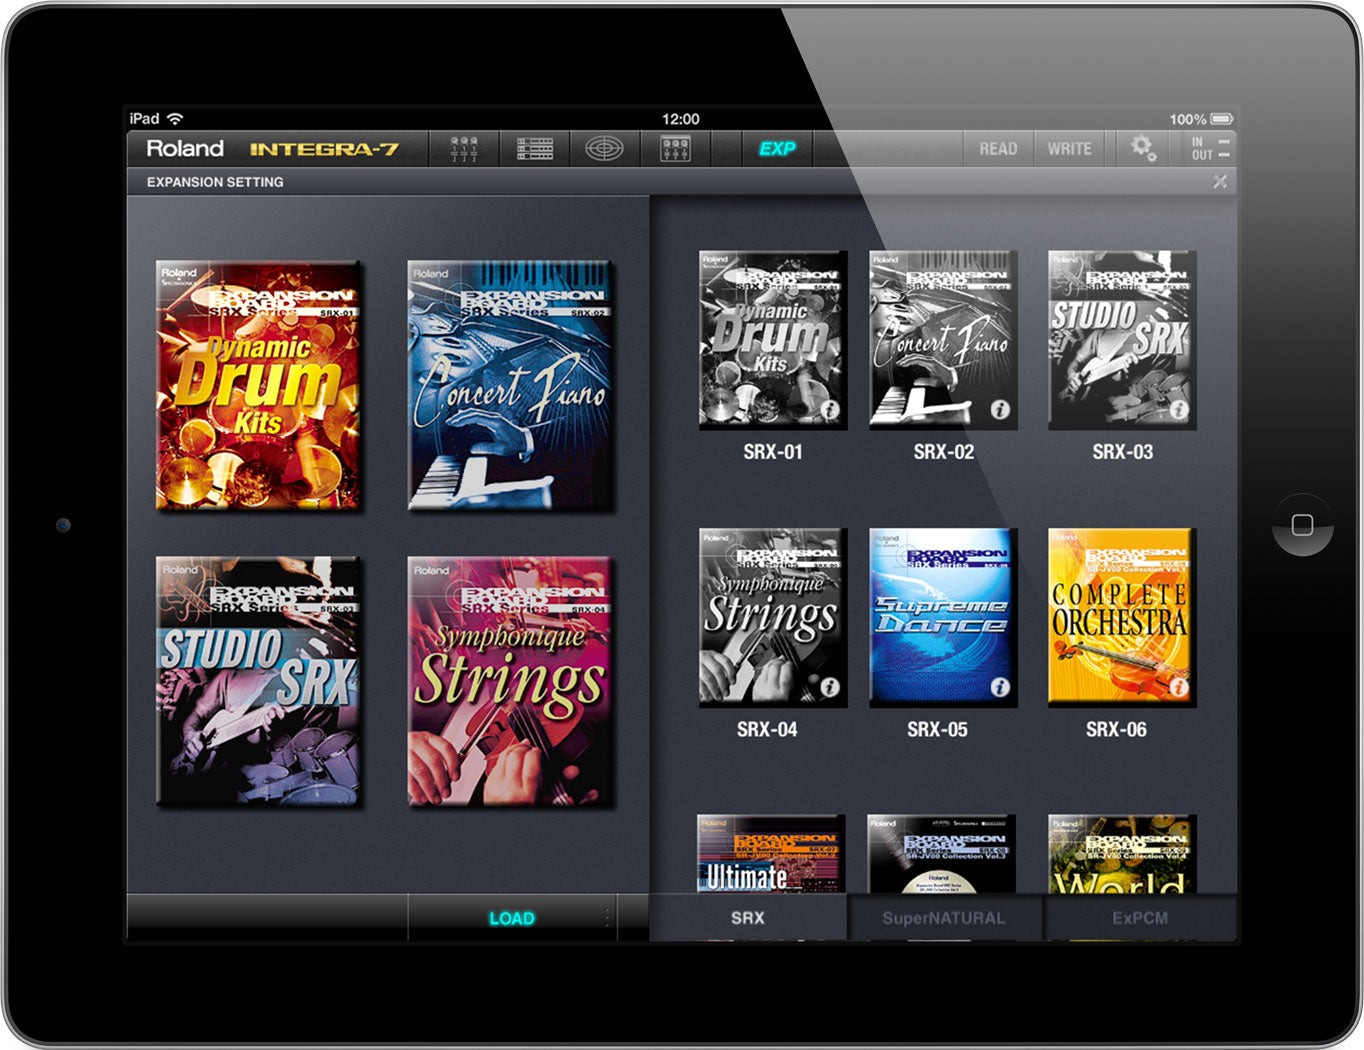The image size is (1364, 1050).
Task: Select the SRX tab
Action: tap(747, 918)
